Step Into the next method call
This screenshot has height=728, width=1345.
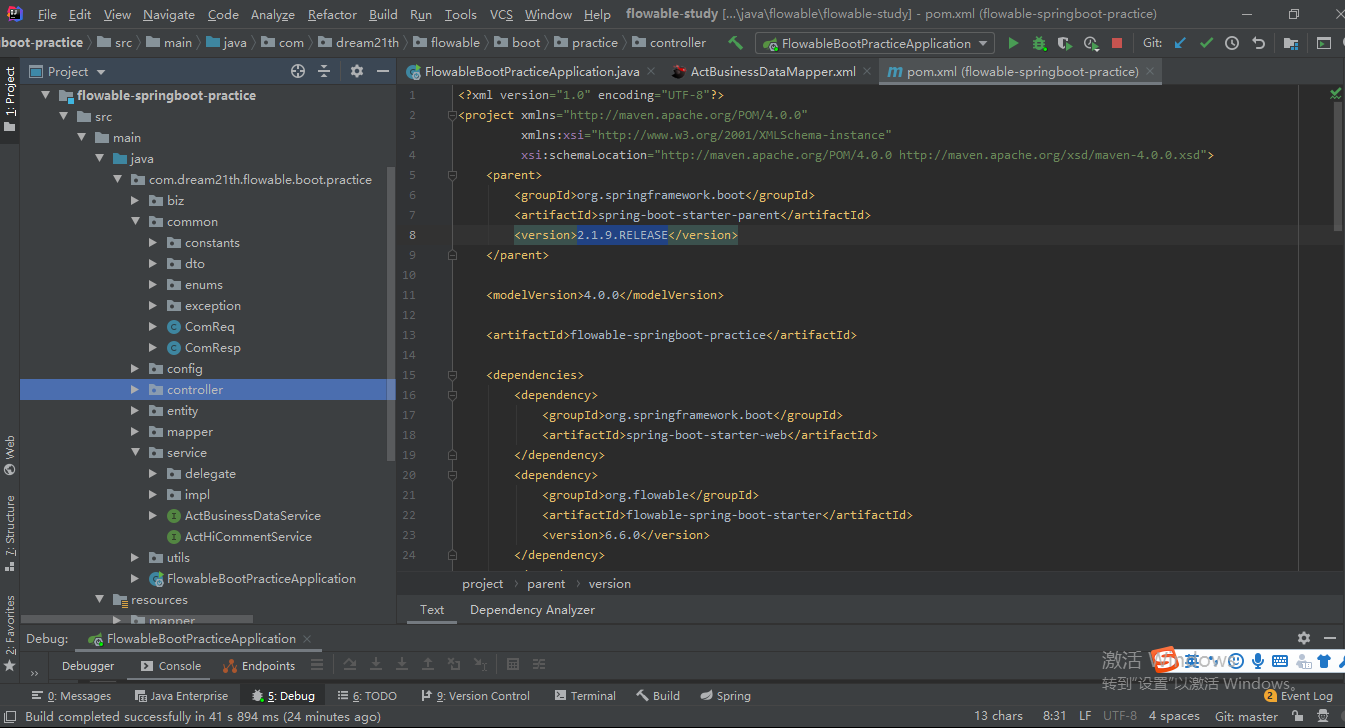376,664
